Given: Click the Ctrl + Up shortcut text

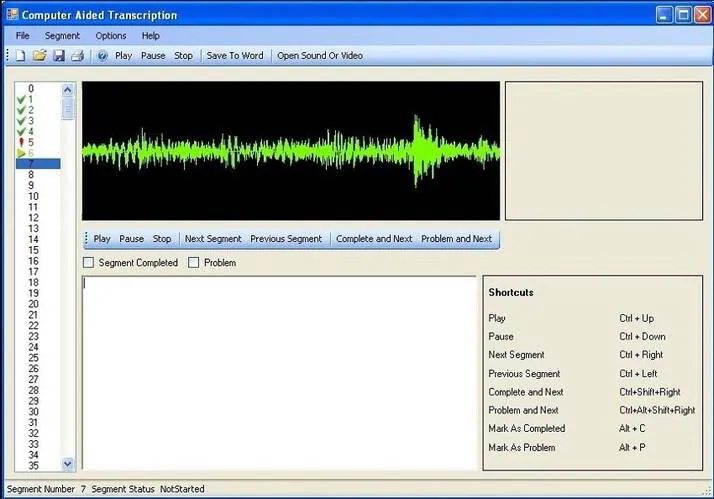Looking at the screenshot, I should coord(637,318).
